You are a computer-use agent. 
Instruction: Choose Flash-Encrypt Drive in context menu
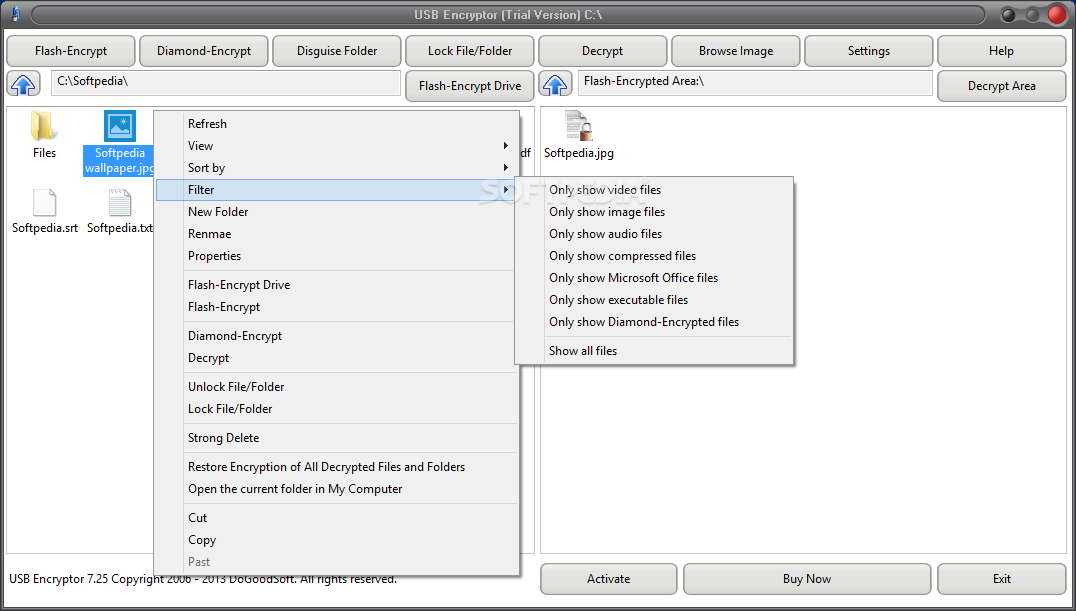(336, 284)
